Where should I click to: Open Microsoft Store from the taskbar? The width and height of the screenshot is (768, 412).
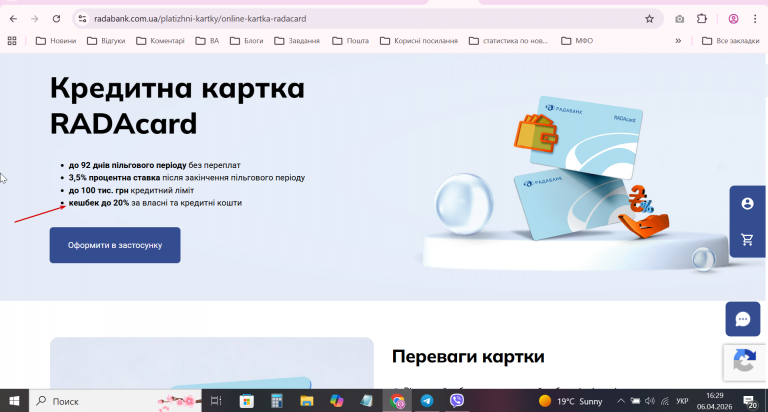click(x=246, y=401)
